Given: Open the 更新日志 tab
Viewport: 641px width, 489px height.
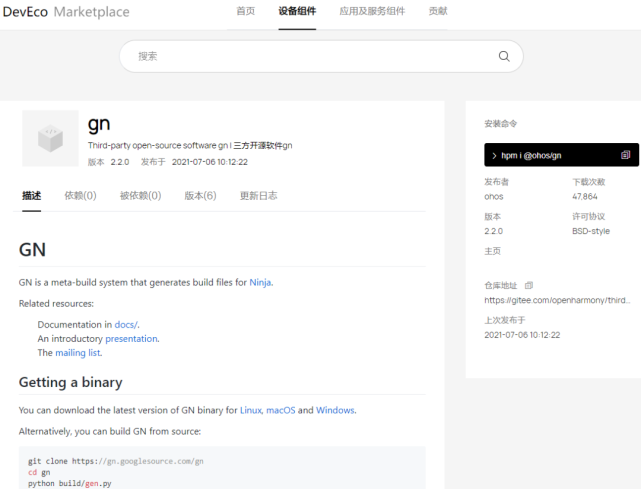Looking at the screenshot, I should pyautogui.click(x=258, y=196).
